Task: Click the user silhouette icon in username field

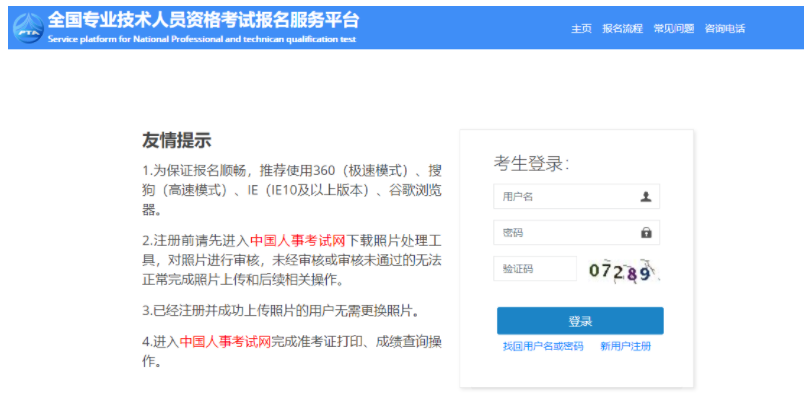Action: click(646, 197)
